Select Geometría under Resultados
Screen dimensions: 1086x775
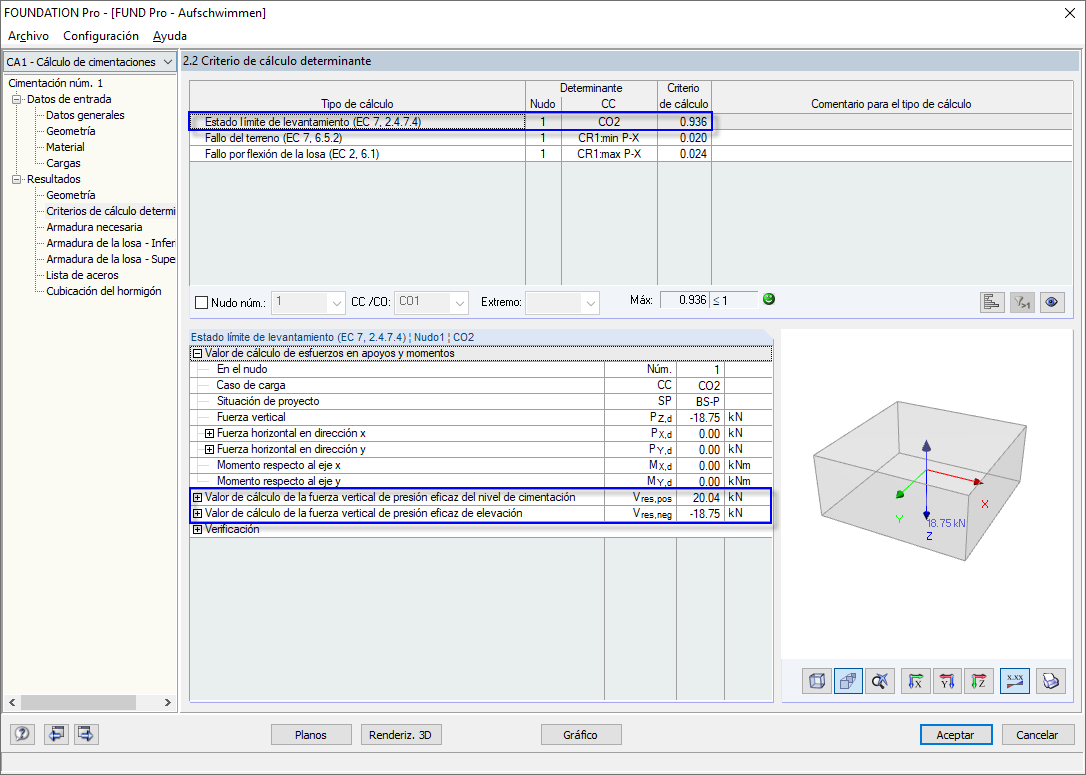pyautogui.click(x=71, y=195)
